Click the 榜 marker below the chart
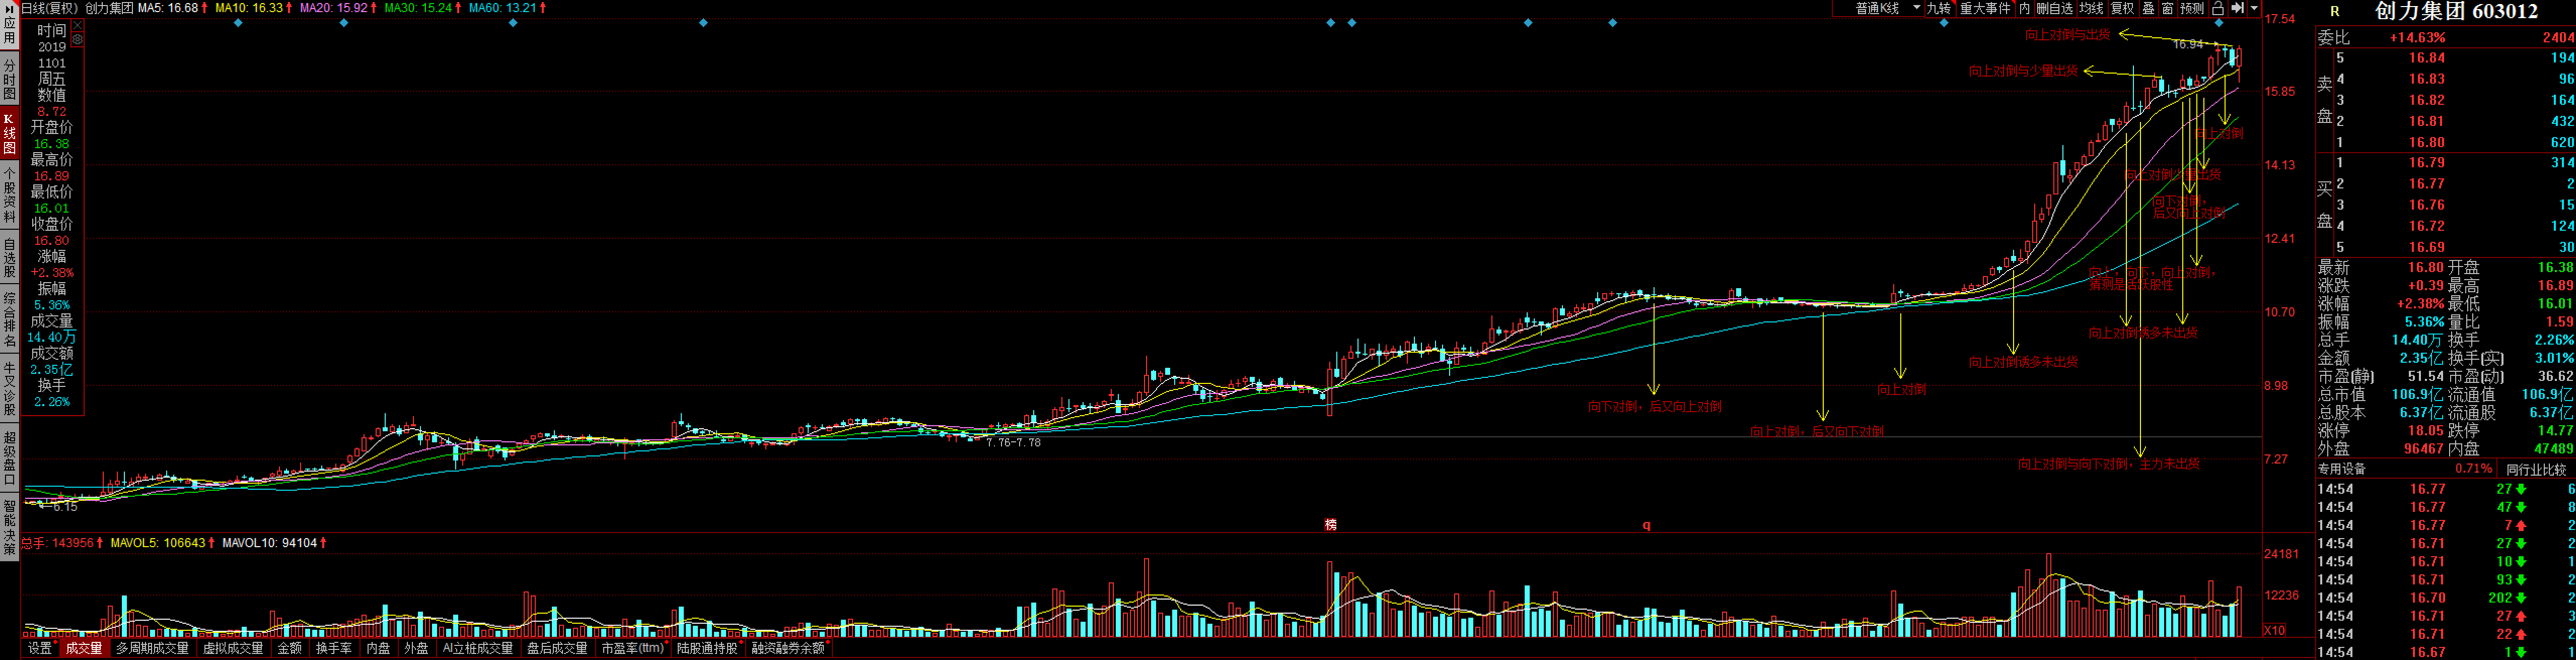This screenshot has height=660, width=2576. click(x=1330, y=524)
